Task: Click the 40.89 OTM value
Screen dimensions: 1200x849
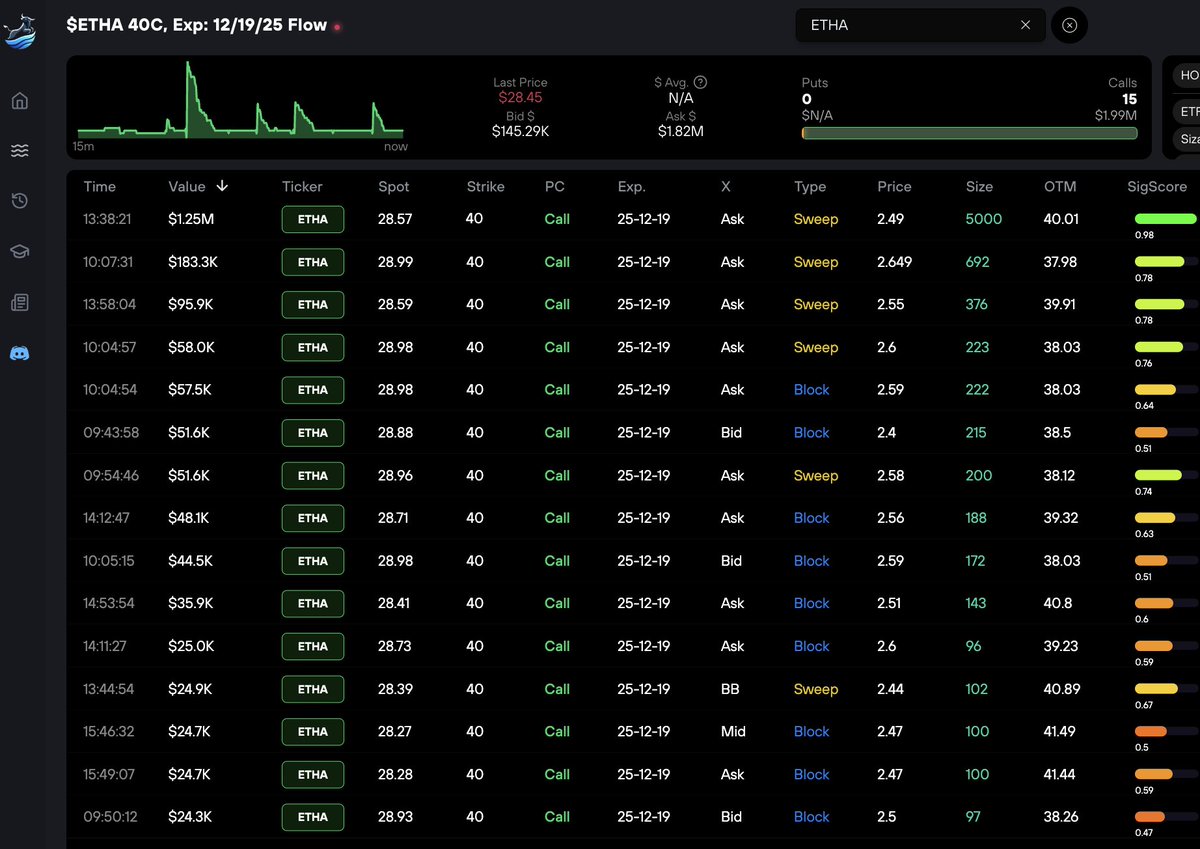Action: (1062, 689)
